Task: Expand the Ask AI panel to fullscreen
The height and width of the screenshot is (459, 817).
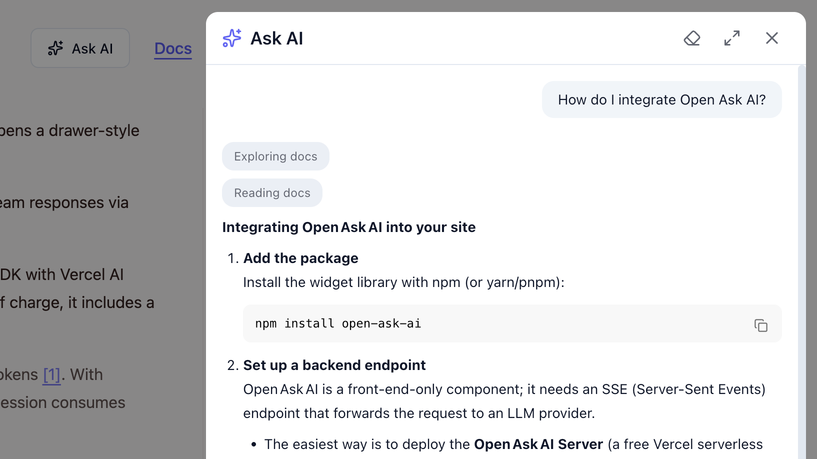Action: (732, 38)
